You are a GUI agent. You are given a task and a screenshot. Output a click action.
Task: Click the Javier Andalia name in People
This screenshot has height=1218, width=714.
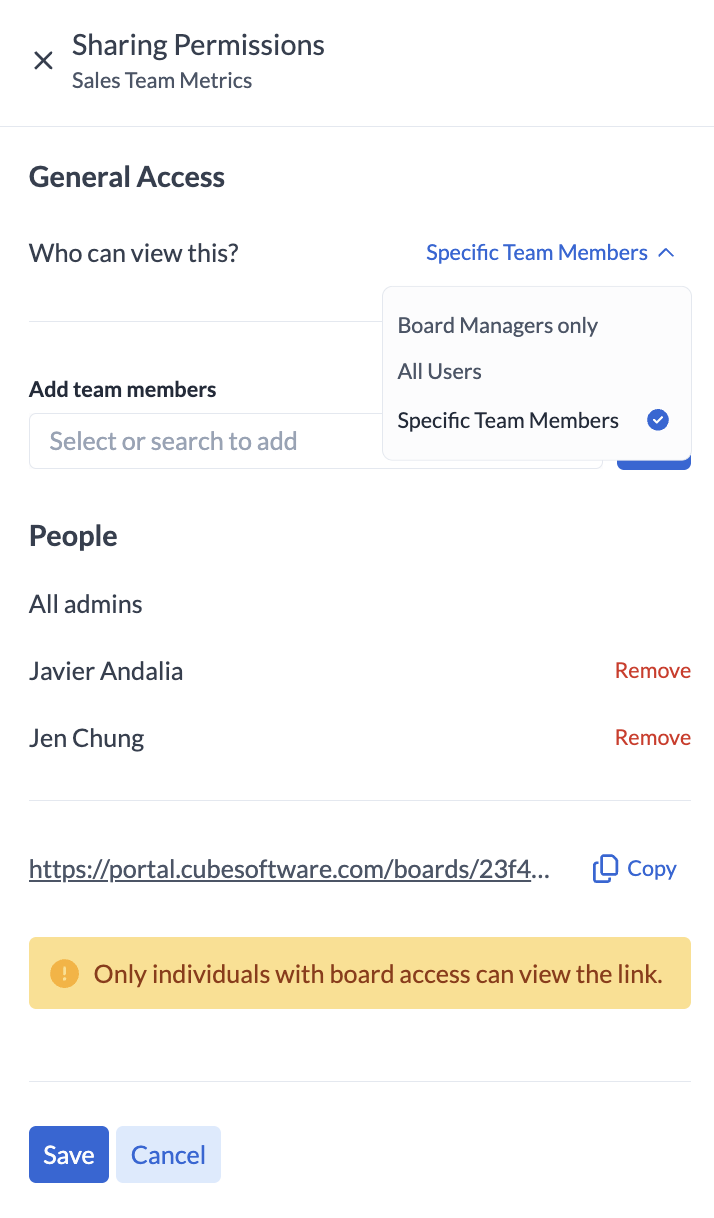pyautogui.click(x=106, y=671)
